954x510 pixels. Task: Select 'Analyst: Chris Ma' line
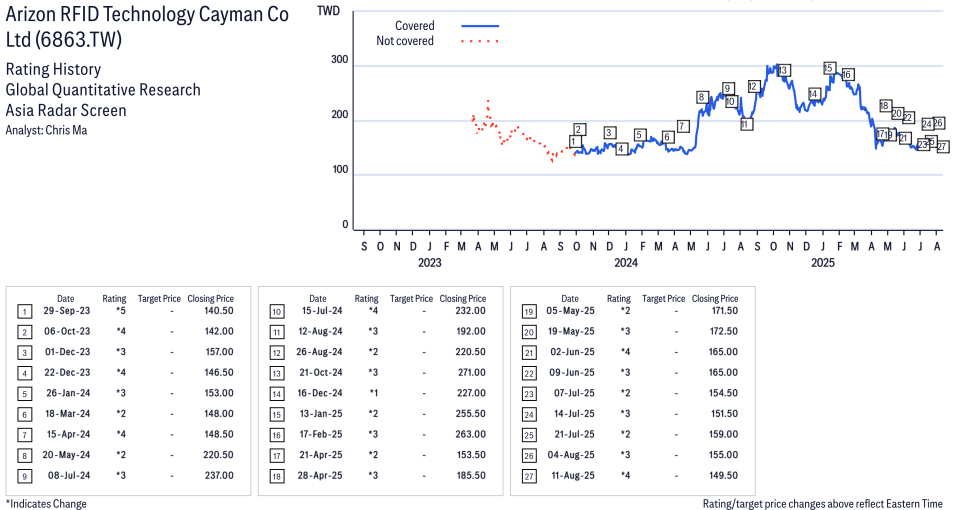[46, 130]
